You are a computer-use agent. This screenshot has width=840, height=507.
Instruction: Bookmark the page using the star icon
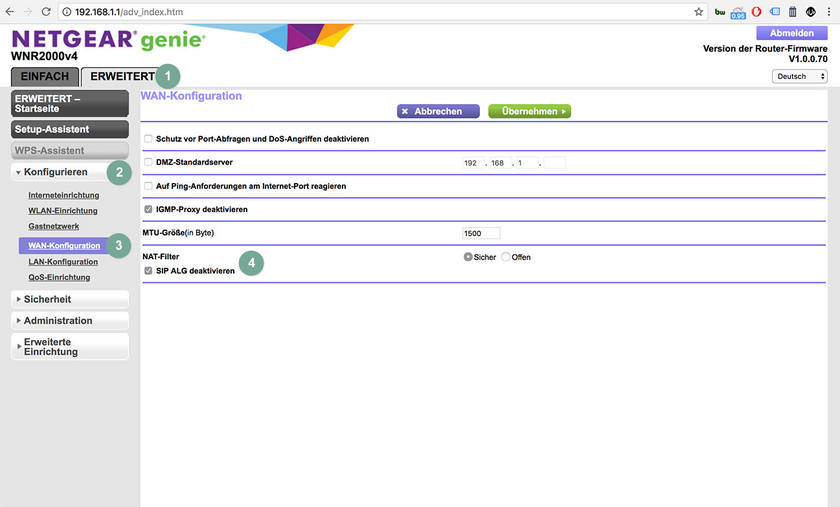tap(699, 12)
